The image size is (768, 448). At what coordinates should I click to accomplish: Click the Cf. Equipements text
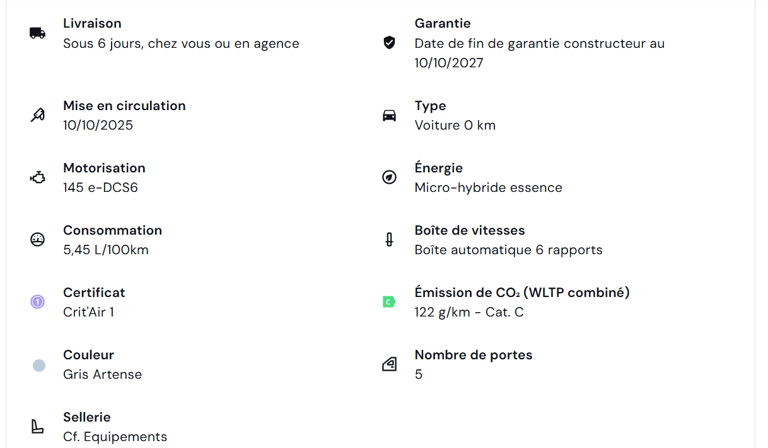point(115,437)
